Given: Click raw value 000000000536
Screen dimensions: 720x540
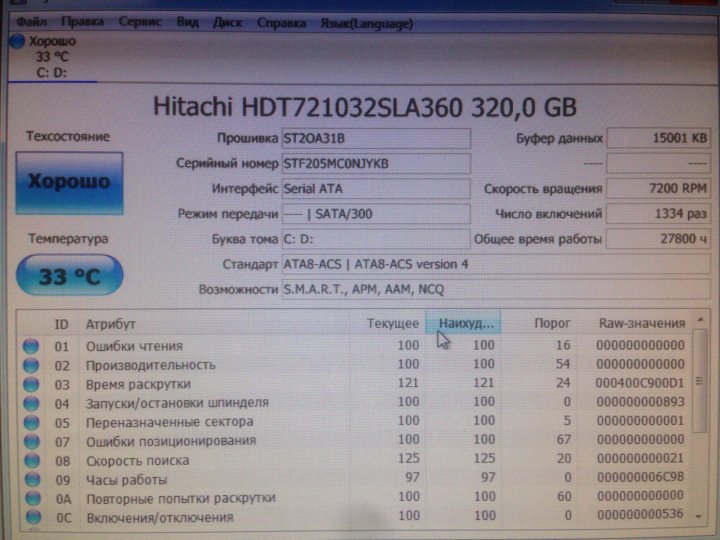Looking at the screenshot, I should (x=640, y=514).
